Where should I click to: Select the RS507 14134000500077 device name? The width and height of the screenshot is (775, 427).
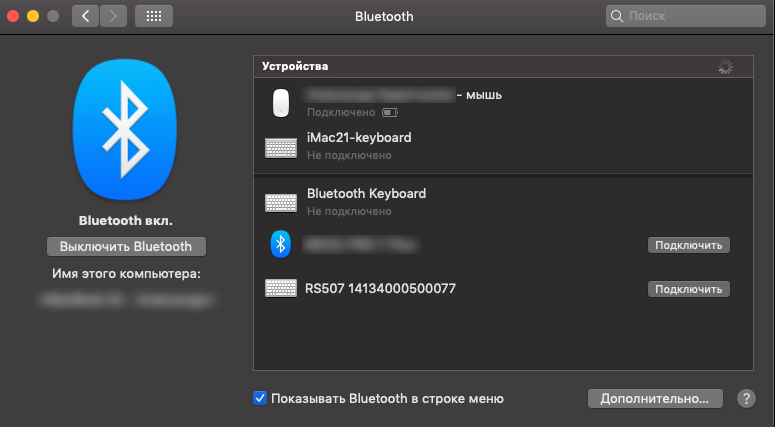[381, 289]
